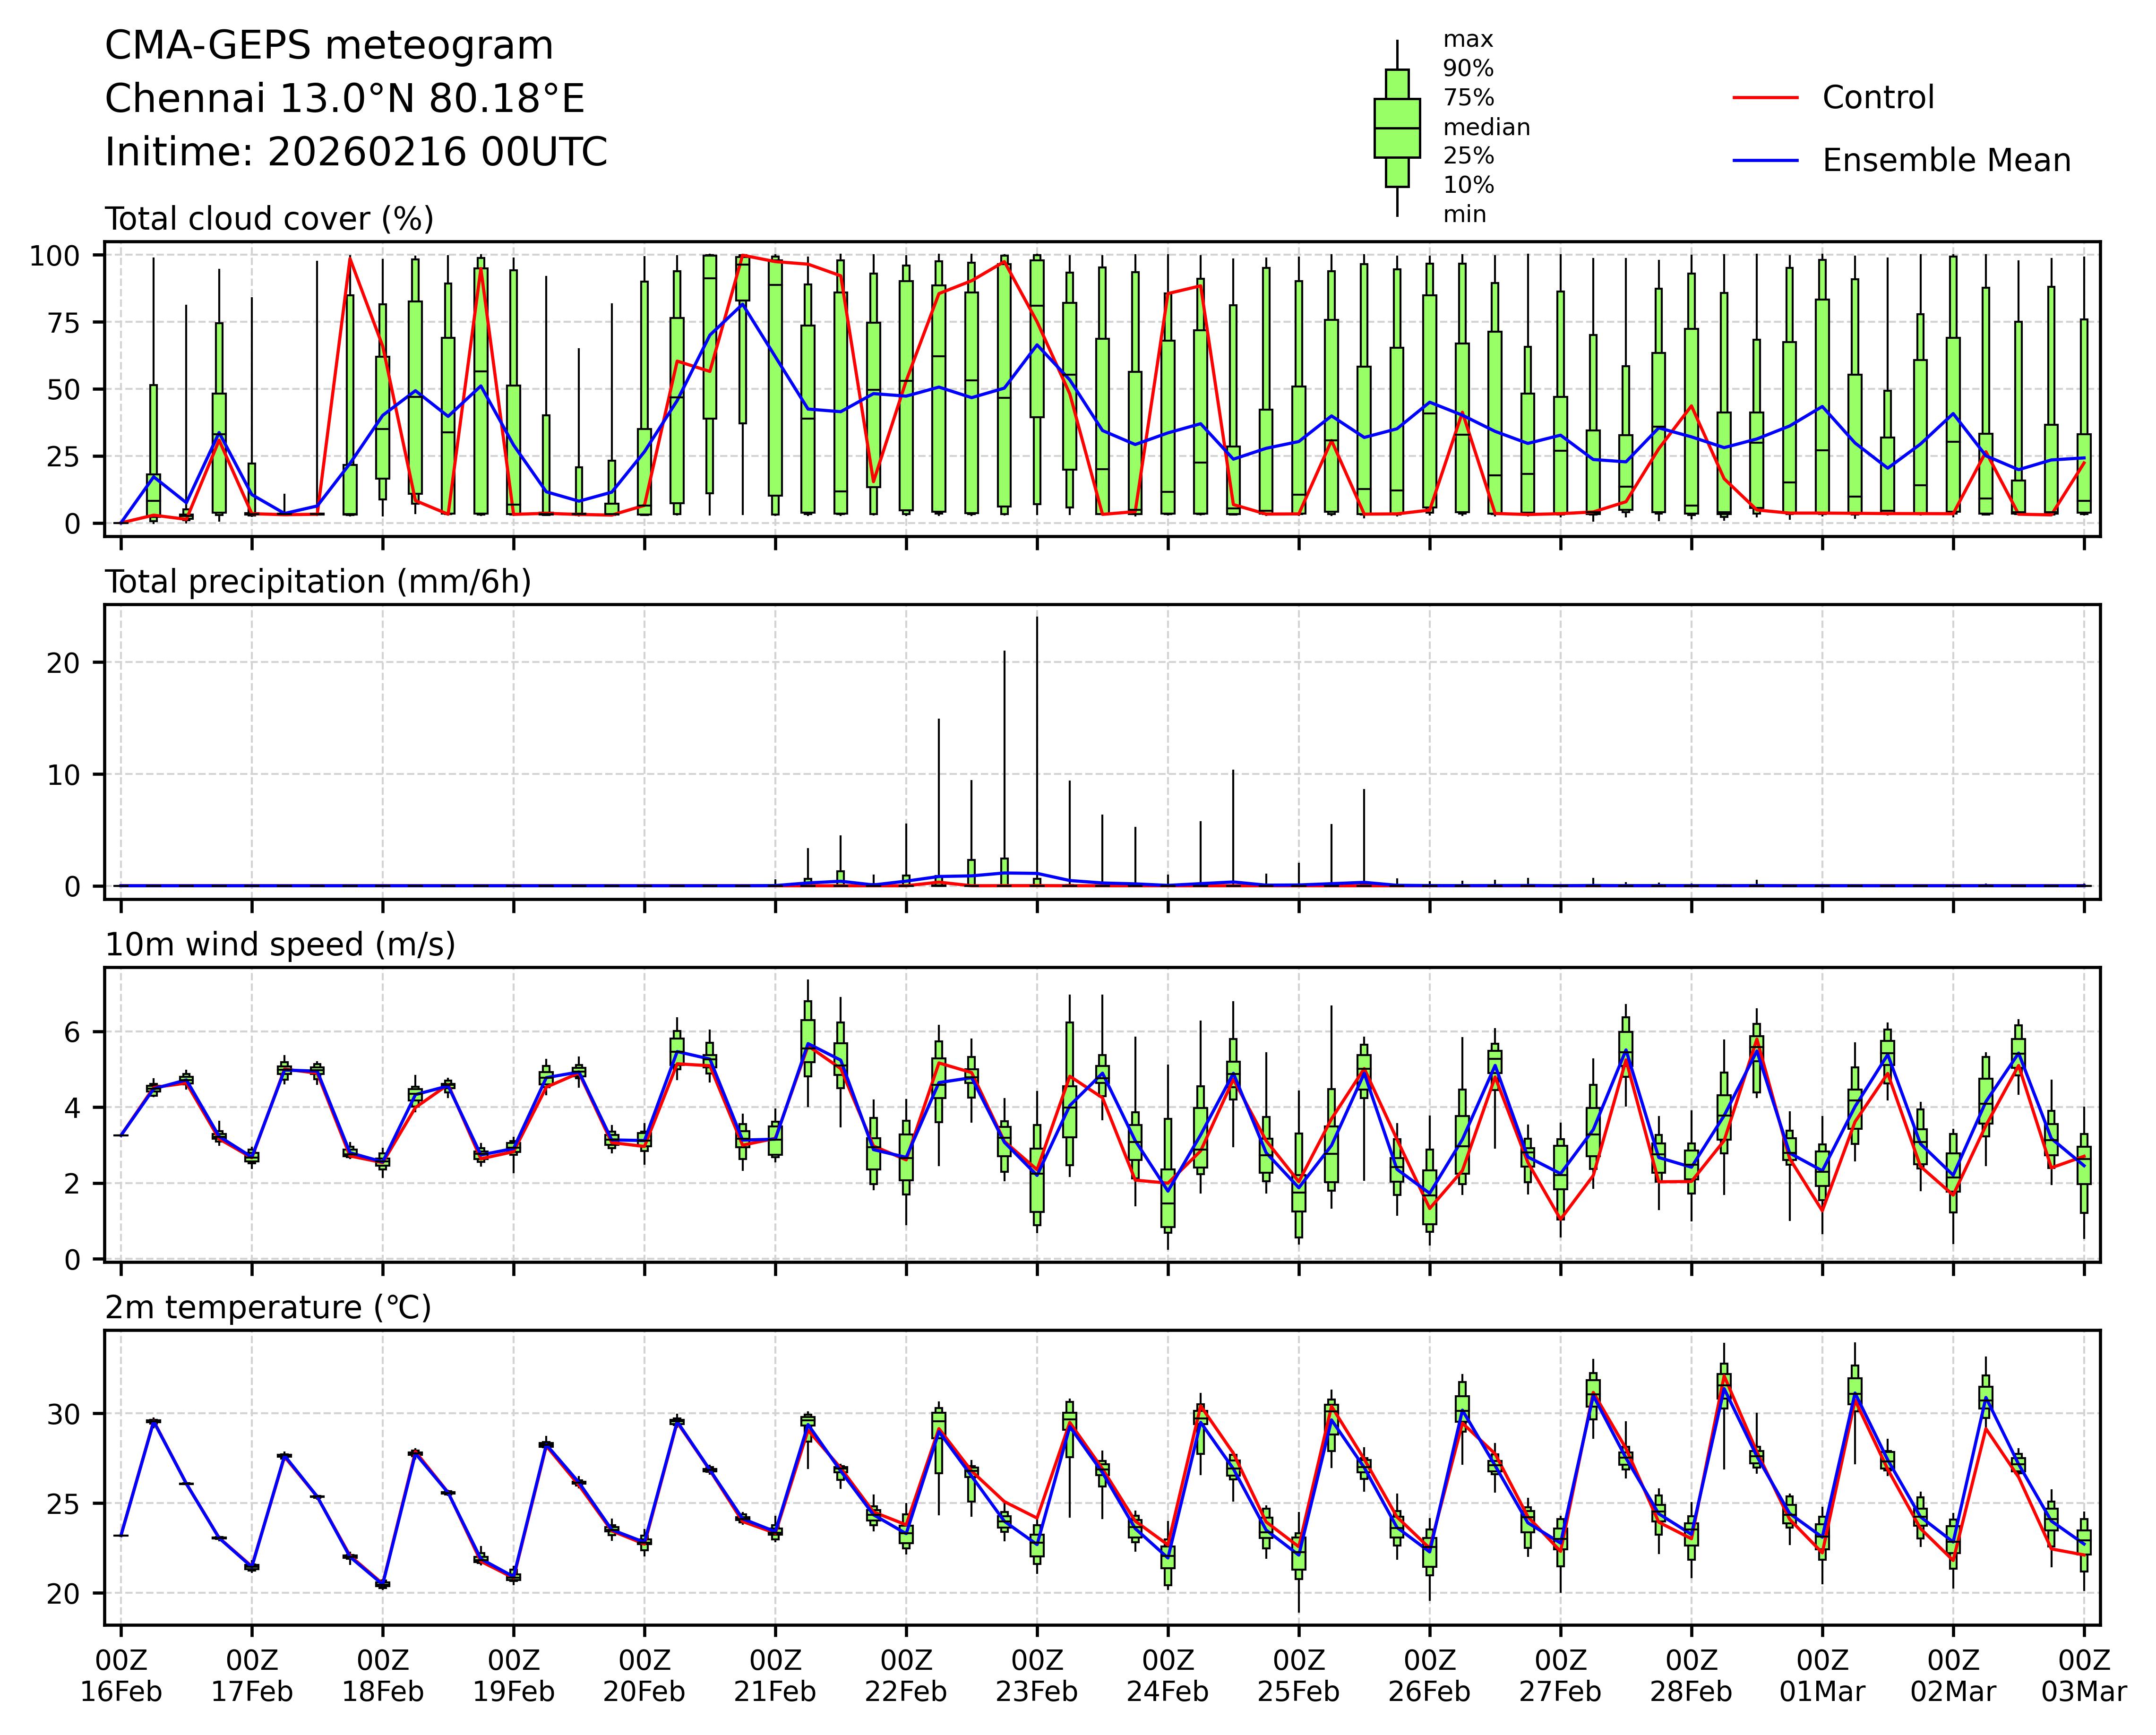This screenshot has width=2156, height=1735.
Task: Click the green box-plot legend icon
Action: (x=1397, y=128)
